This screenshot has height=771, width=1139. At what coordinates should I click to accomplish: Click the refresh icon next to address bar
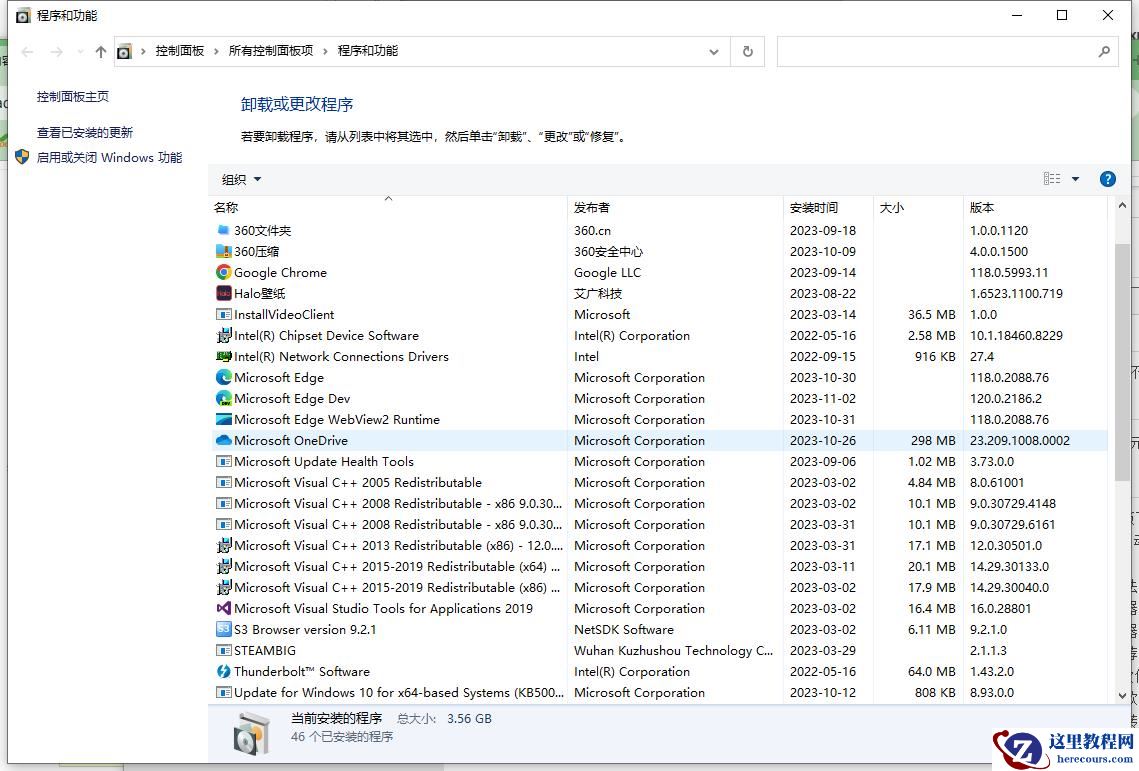[x=747, y=51]
